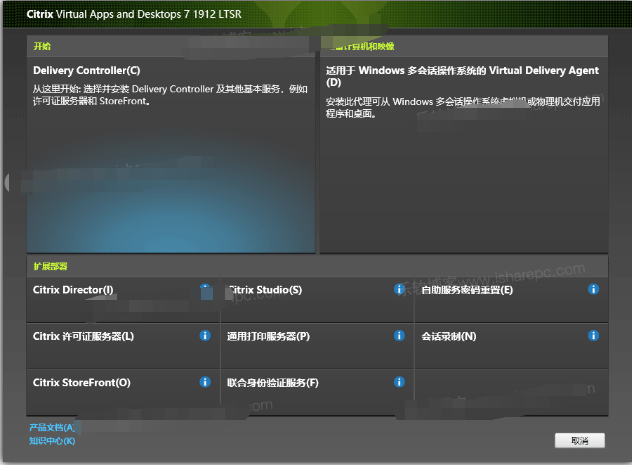The image size is (632, 465).
Task: Click Citrix Virtual Apps and Desktops title
Action: (x=134, y=14)
